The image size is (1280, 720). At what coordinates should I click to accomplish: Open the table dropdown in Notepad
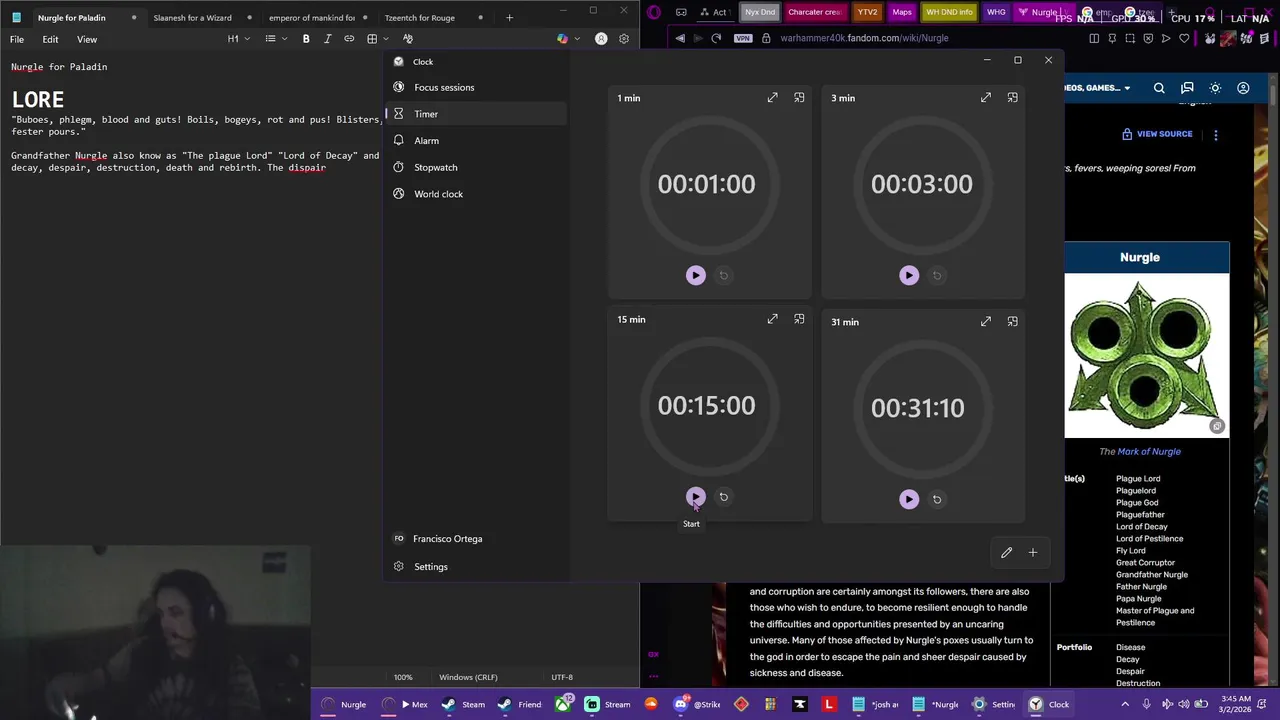(377, 39)
